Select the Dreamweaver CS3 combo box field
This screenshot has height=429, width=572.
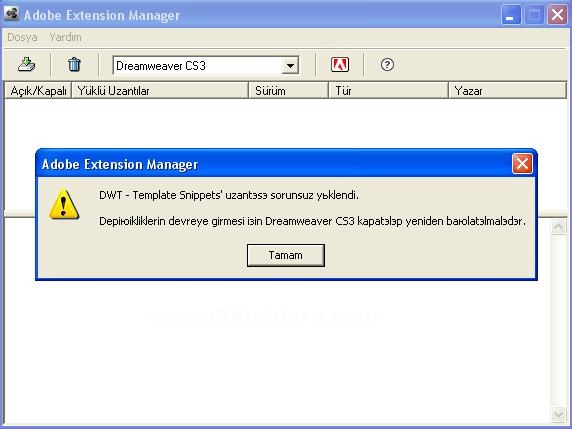point(206,66)
